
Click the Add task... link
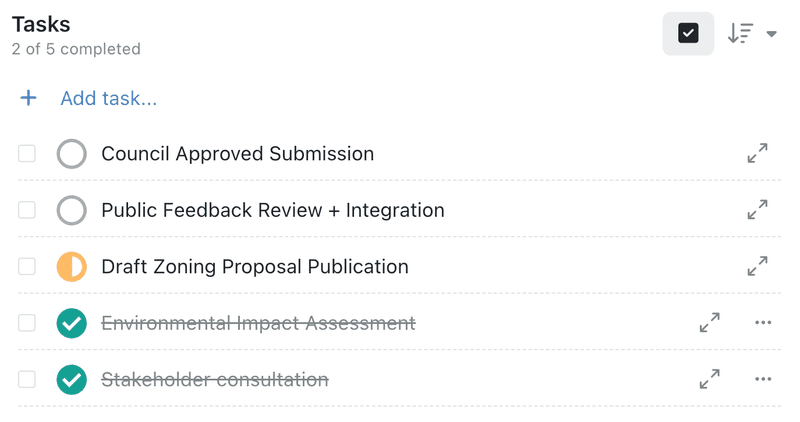tap(108, 98)
